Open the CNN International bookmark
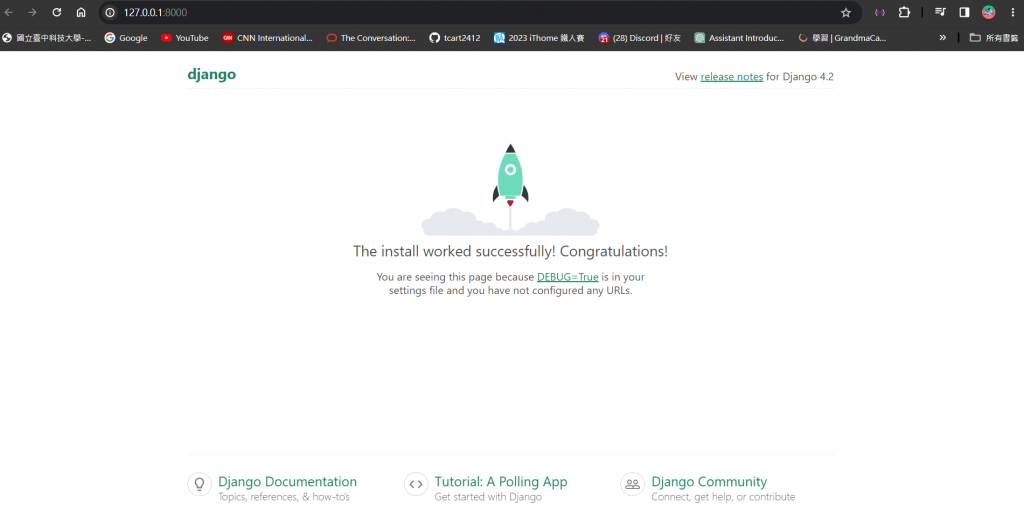 (267, 38)
